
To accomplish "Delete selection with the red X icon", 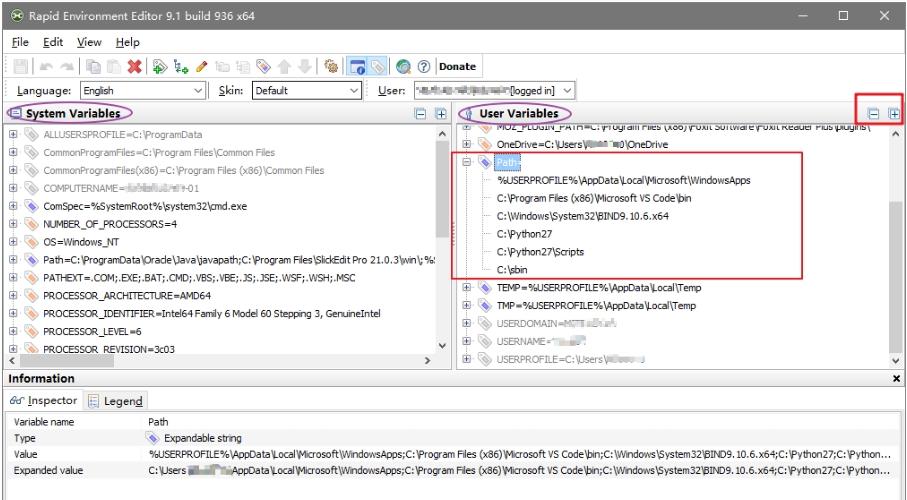I will pyautogui.click(x=135, y=67).
